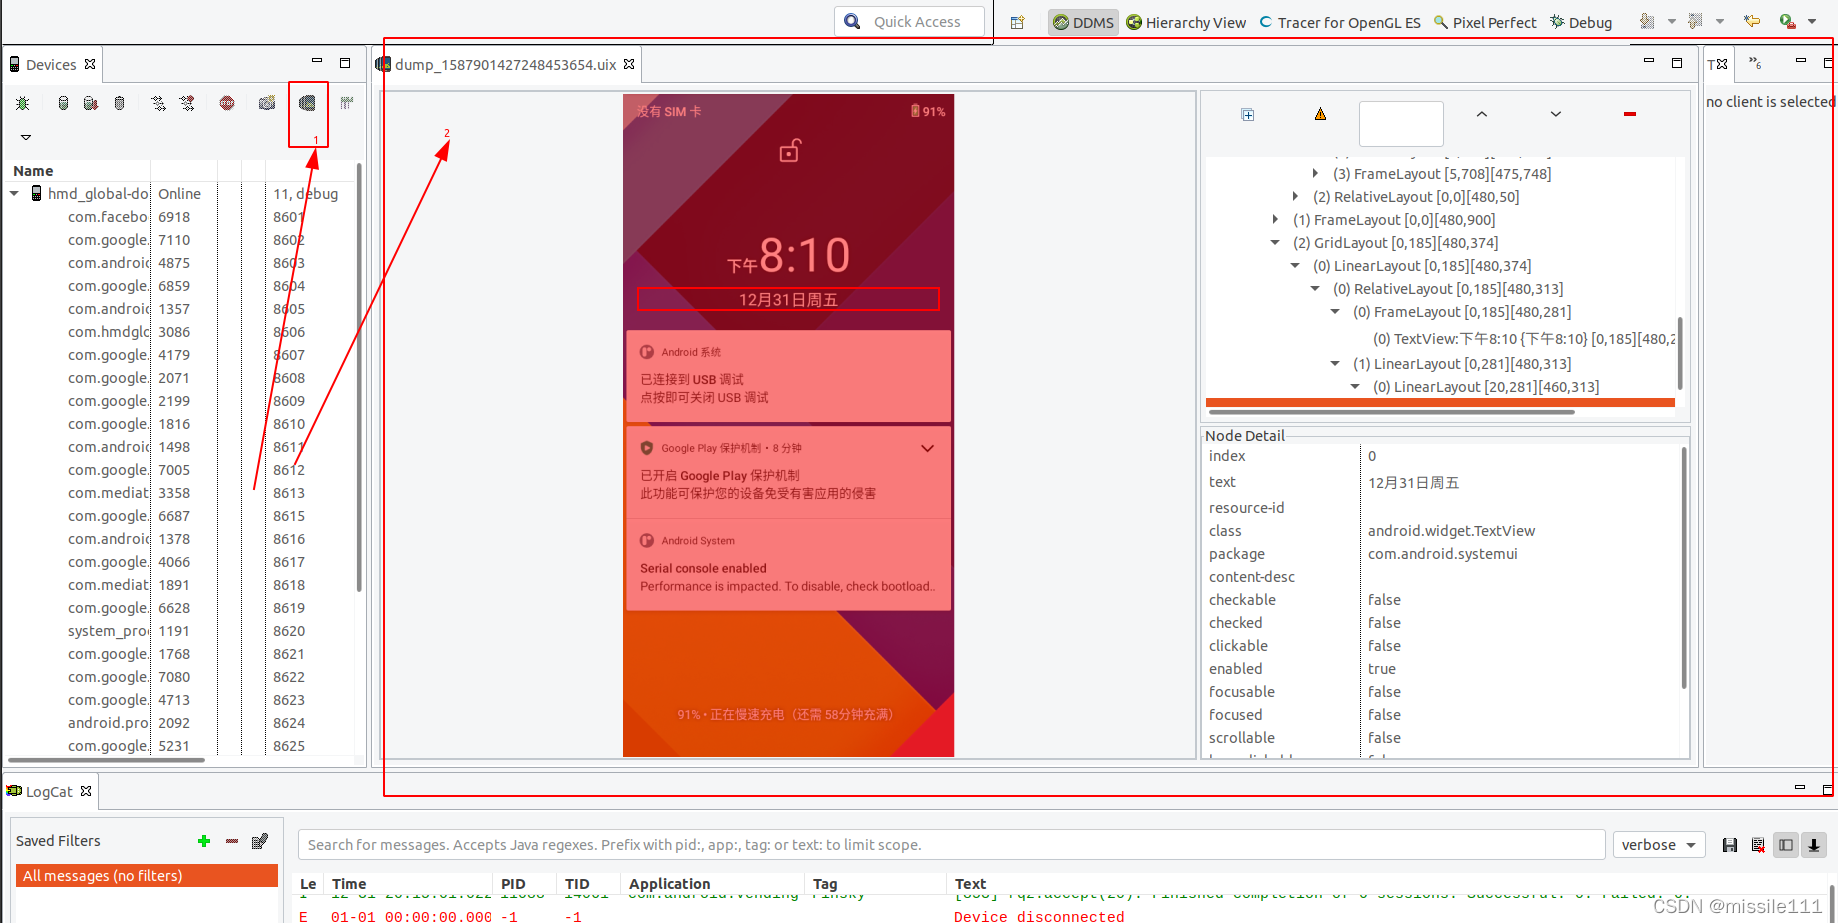
Task: Open the Dump View Hierarchy tool
Action: point(307,103)
